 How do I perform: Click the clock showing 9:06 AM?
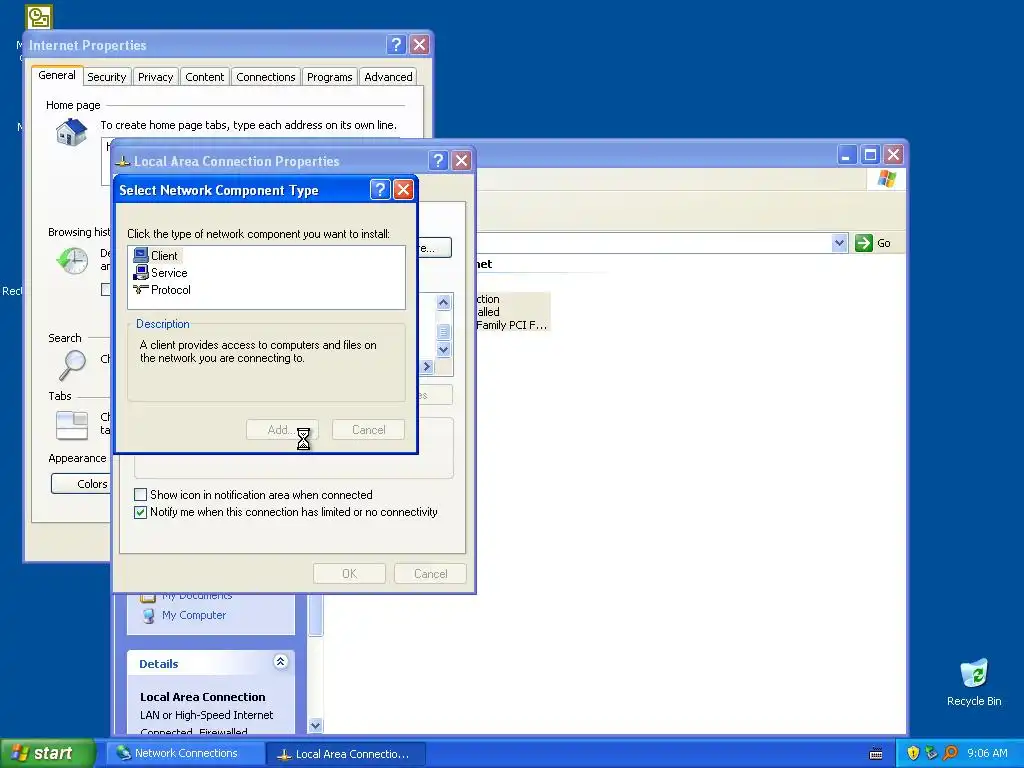point(987,753)
